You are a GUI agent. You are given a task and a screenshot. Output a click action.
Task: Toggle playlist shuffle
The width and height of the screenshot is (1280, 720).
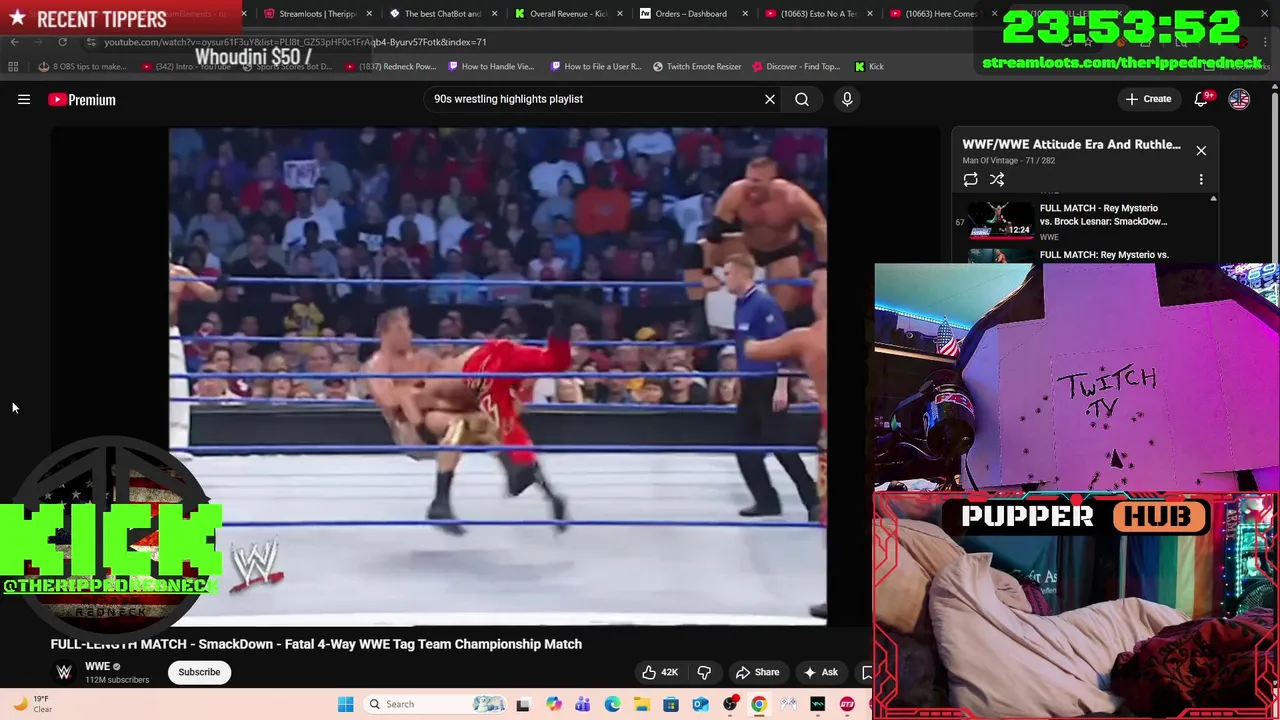[x=997, y=179]
